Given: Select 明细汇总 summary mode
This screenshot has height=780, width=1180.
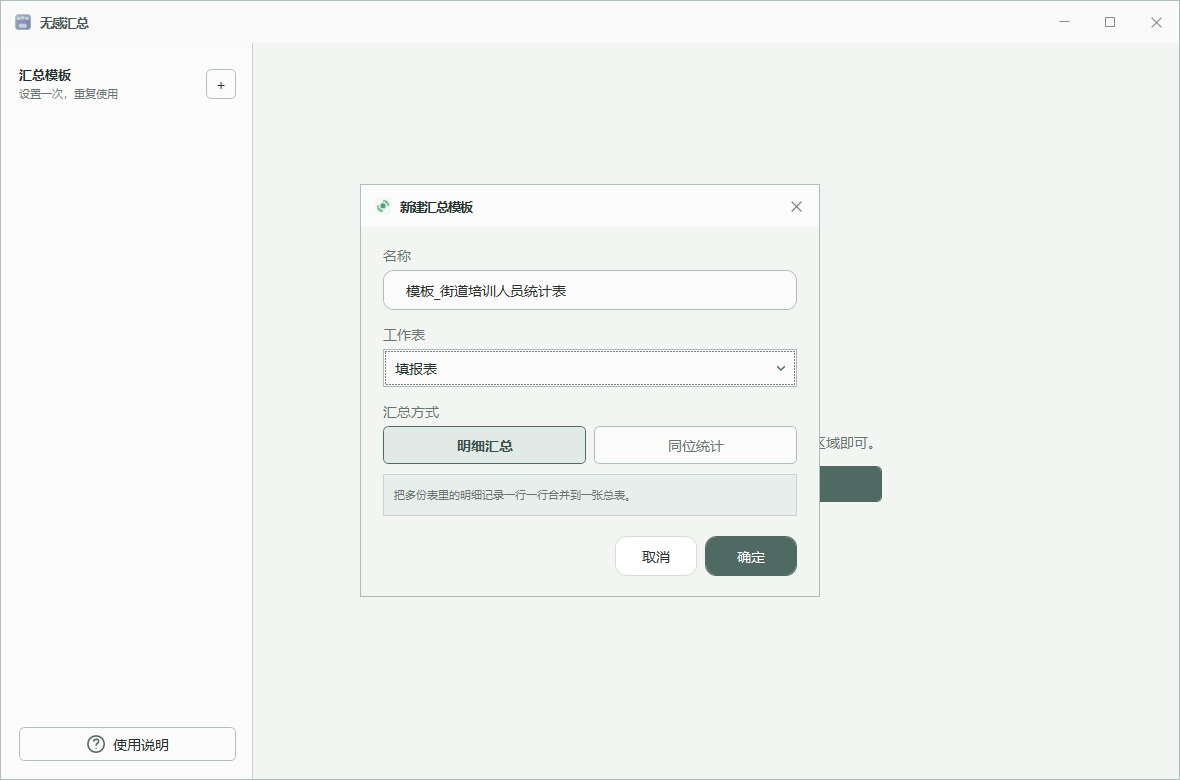Looking at the screenshot, I should (484, 445).
